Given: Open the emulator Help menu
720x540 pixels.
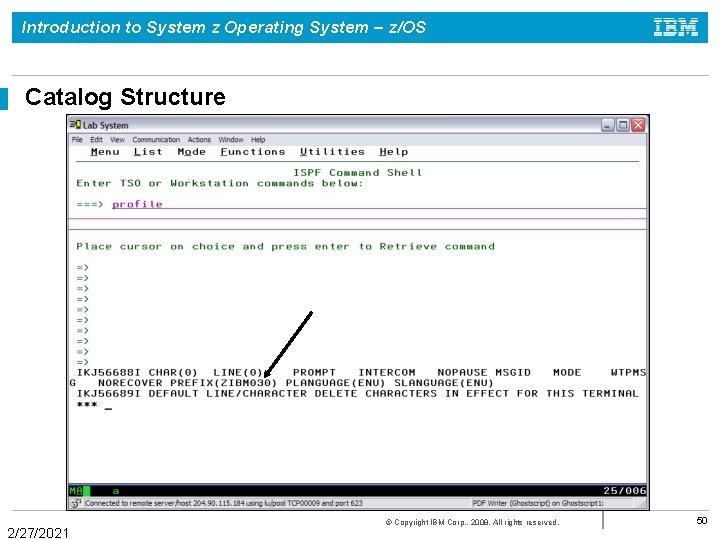Looking at the screenshot, I should point(258,140).
